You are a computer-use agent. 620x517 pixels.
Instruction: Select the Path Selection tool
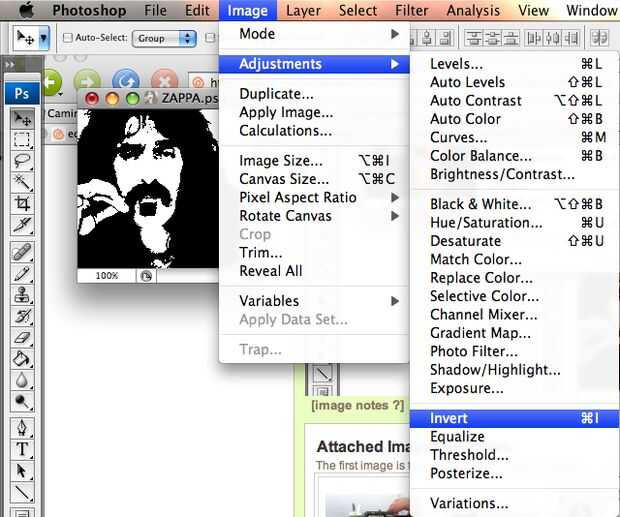22,471
